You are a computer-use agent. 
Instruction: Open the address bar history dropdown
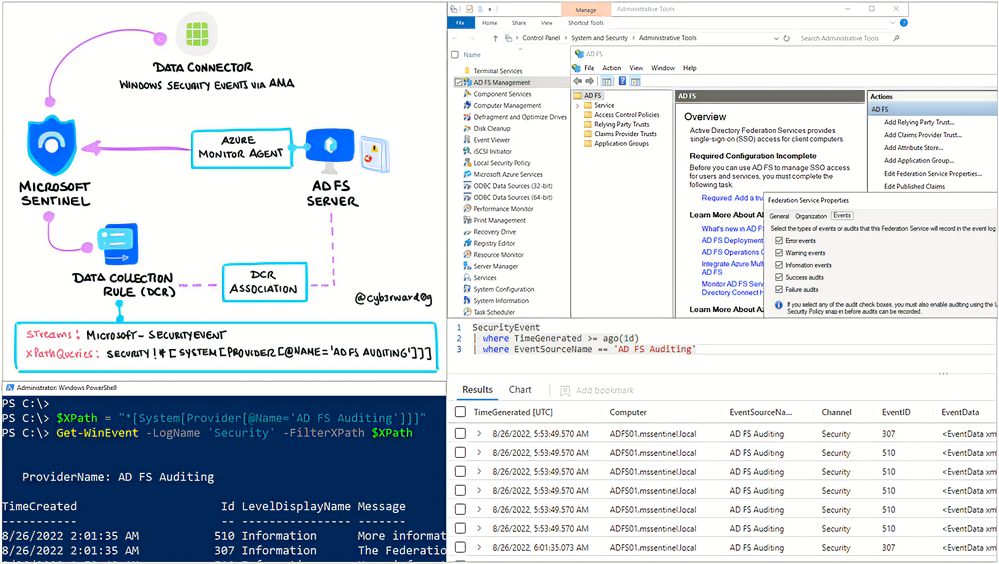(774, 38)
